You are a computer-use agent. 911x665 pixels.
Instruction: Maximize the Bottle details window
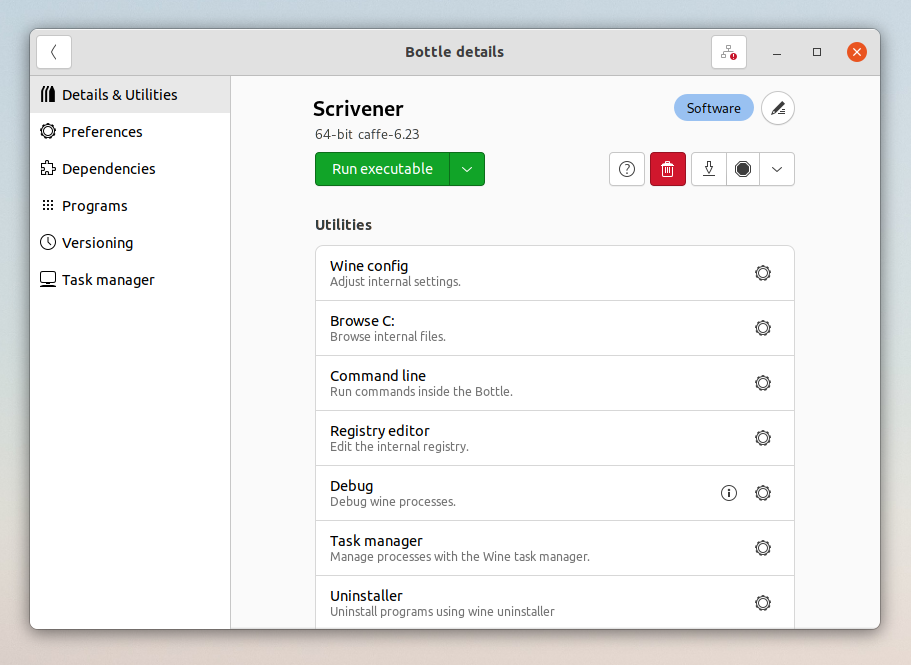coord(817,52)
